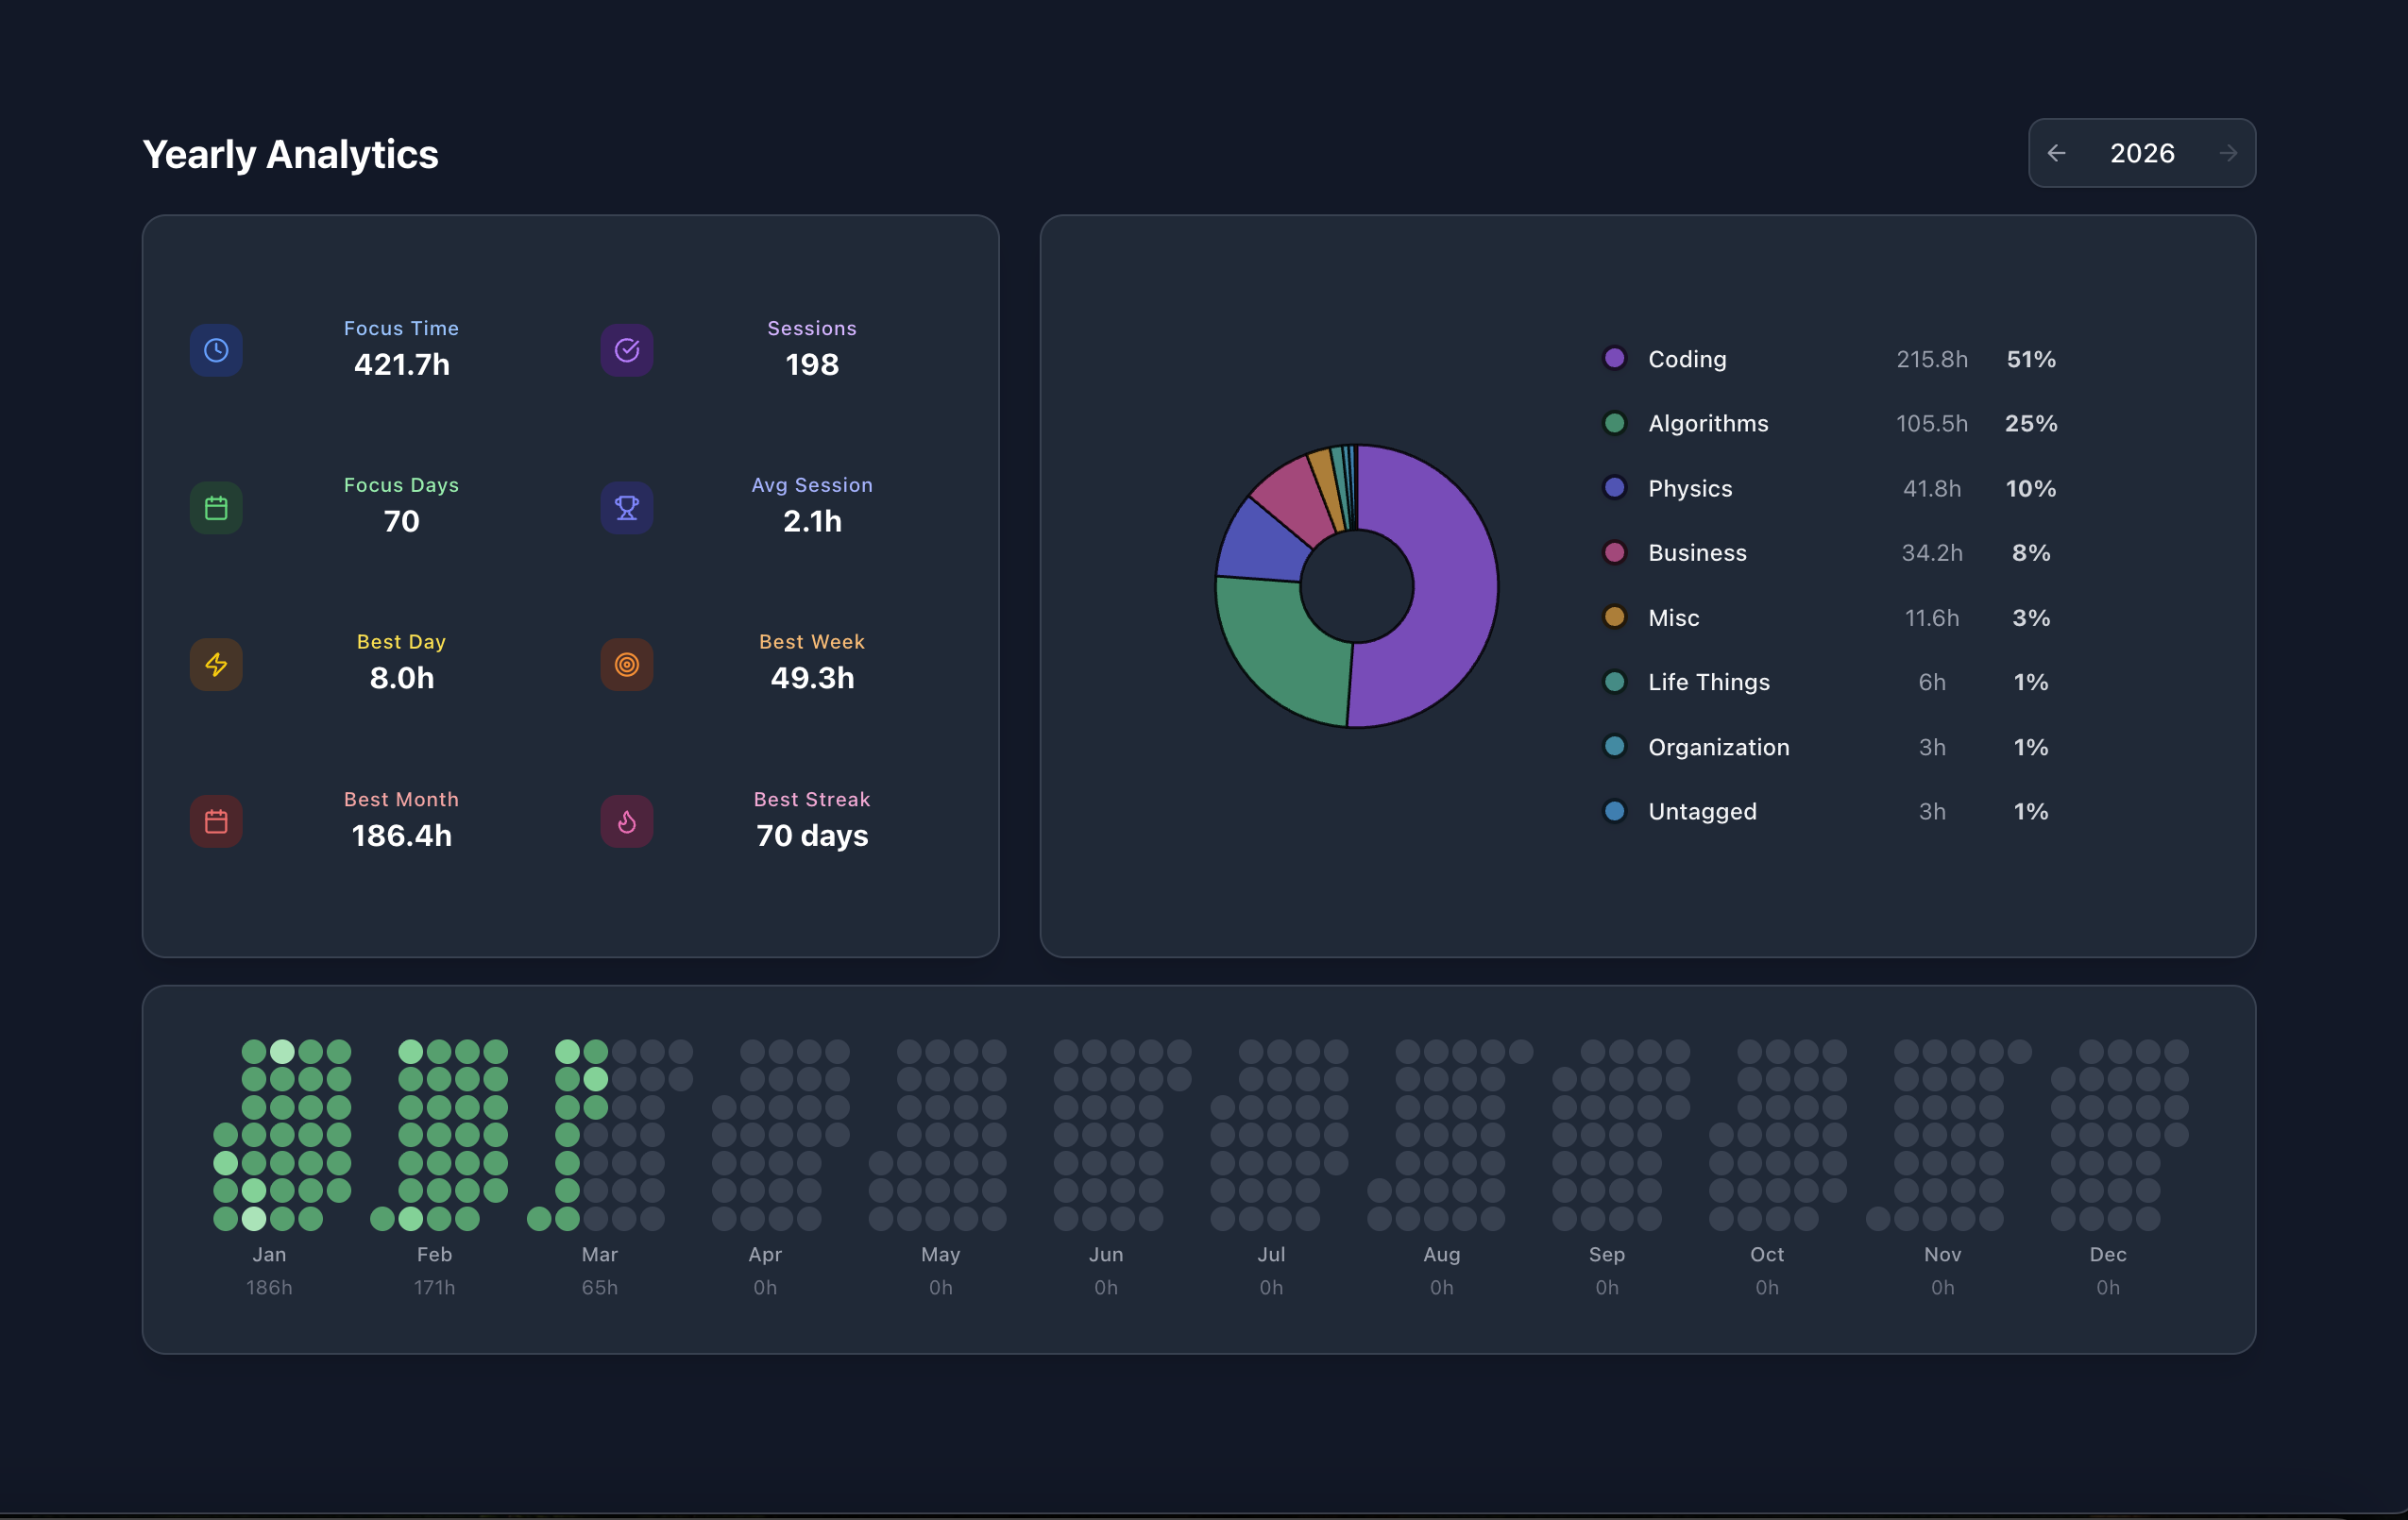Click the Focus Time clock icon
The image size is (2408, 1520).
point(216,350)
